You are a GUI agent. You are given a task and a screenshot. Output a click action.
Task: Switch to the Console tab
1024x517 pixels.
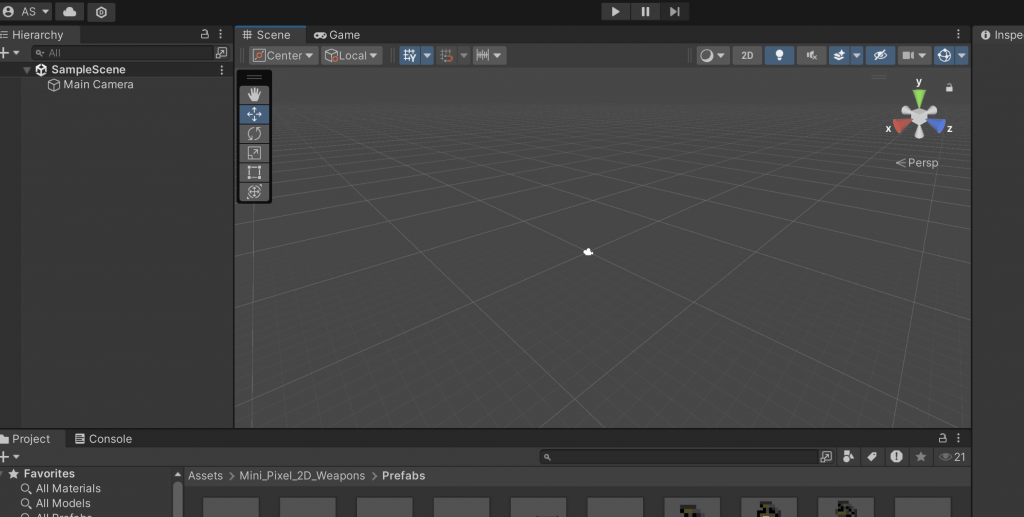pyautogui.click(x=103, y=439)
